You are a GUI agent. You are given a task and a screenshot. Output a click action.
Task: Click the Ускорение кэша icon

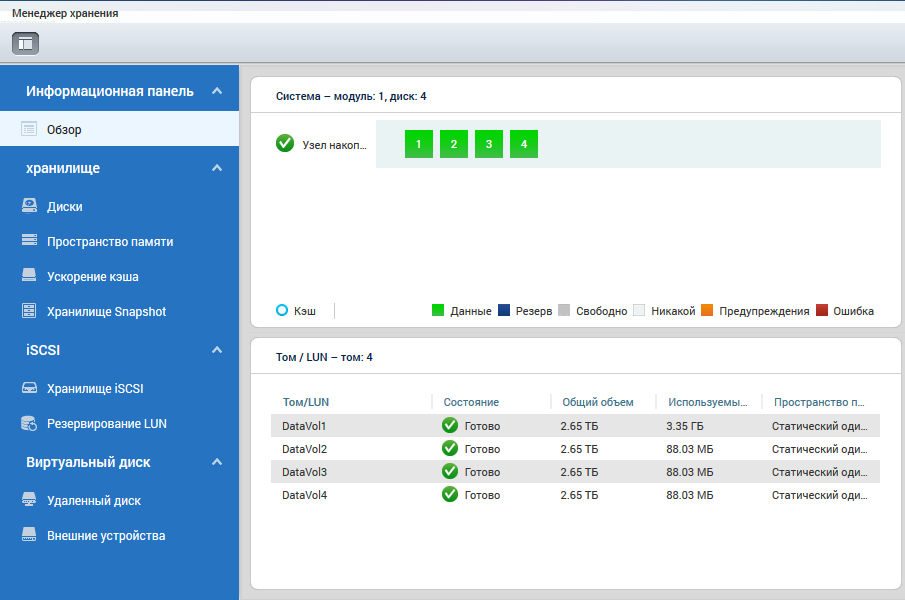click(x=29, y=277)
